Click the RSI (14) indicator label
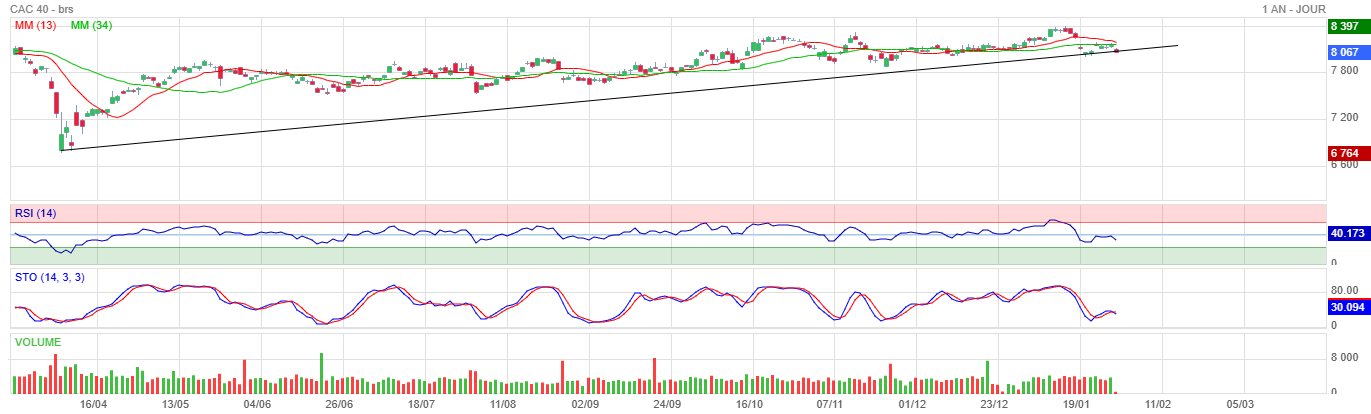This screenshot has width=1371, height=414. point(35,212)
